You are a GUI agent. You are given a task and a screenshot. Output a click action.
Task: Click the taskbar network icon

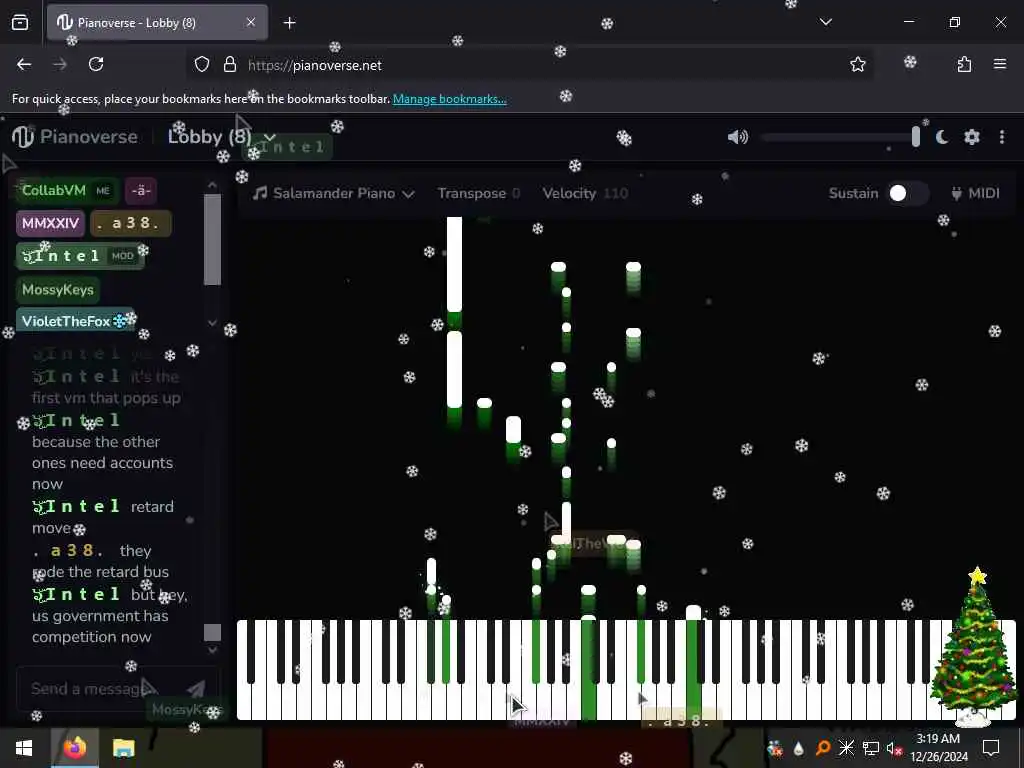(x=871, y=748)
